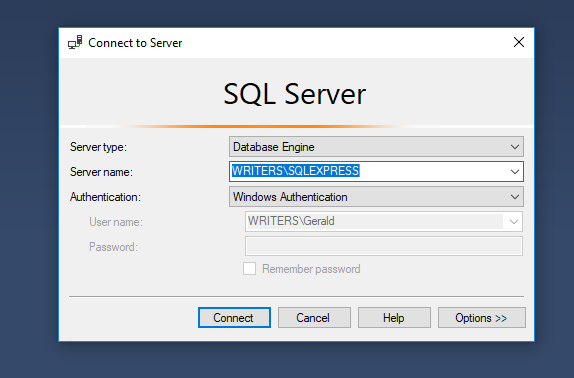Click the Connect button
This screenshot has height=378, width=574.
pos(234,318)
